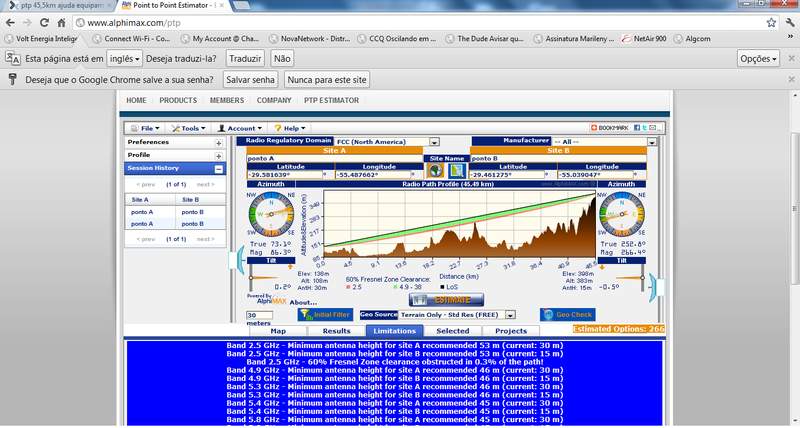Open the Chrome wrench settings menu
This screenshot has width=800, height=428.
coord(790,22)
